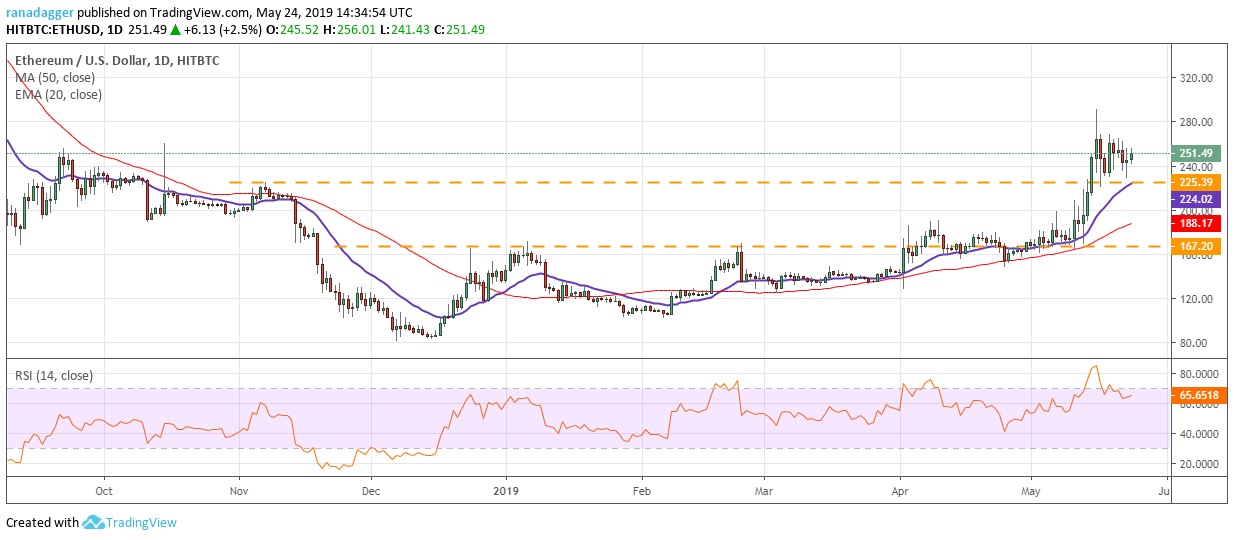Click the Dec date axis label

(371, 491)
